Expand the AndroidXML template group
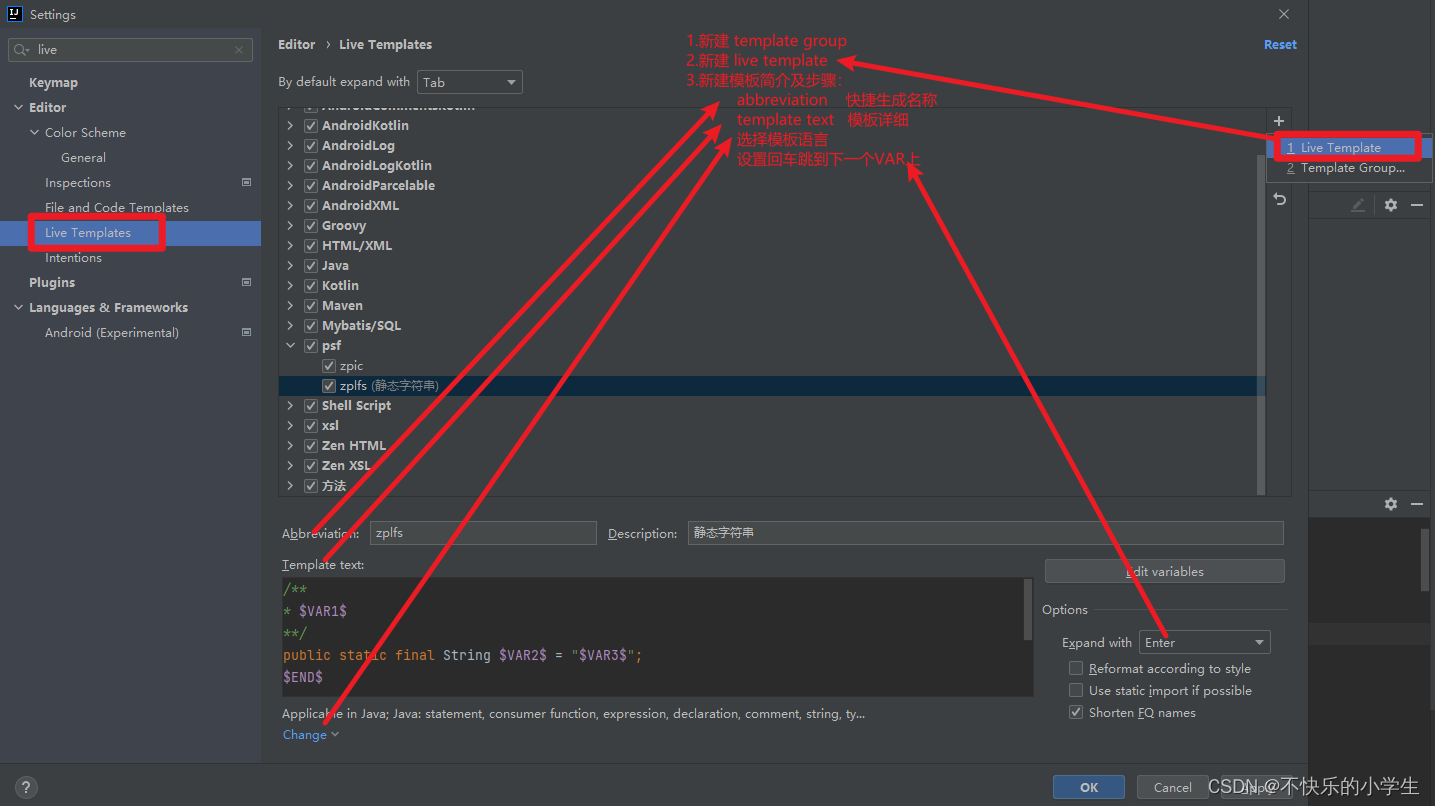This screenshot has width=1435, height=806. click(290, 206)
